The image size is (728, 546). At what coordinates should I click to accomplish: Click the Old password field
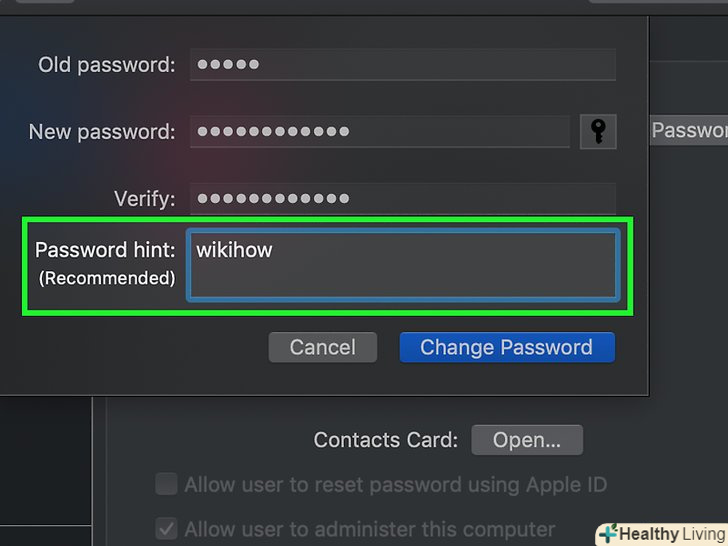point(403,65)
